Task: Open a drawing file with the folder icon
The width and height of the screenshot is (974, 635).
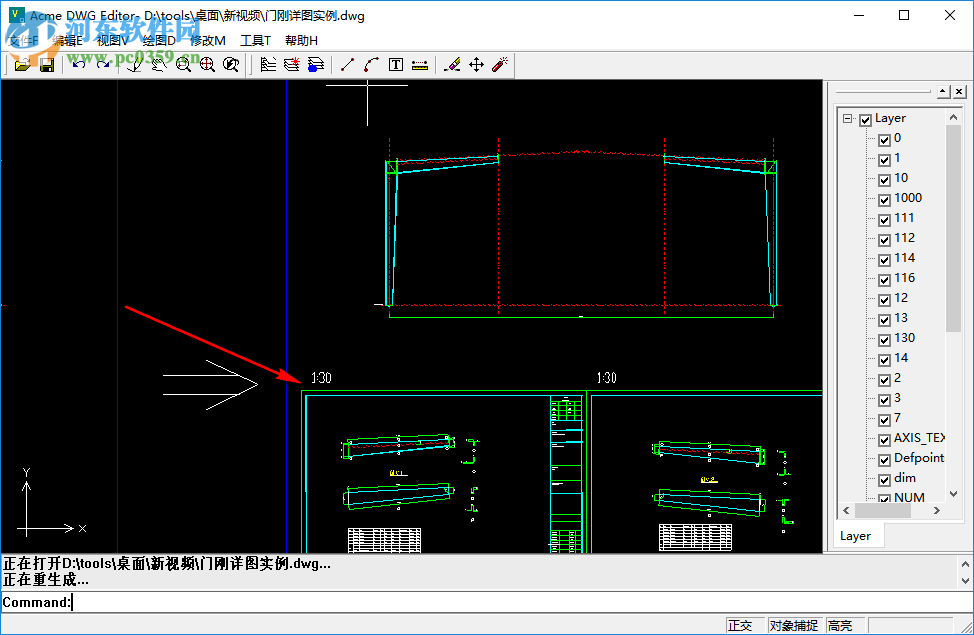Action: 24,63
